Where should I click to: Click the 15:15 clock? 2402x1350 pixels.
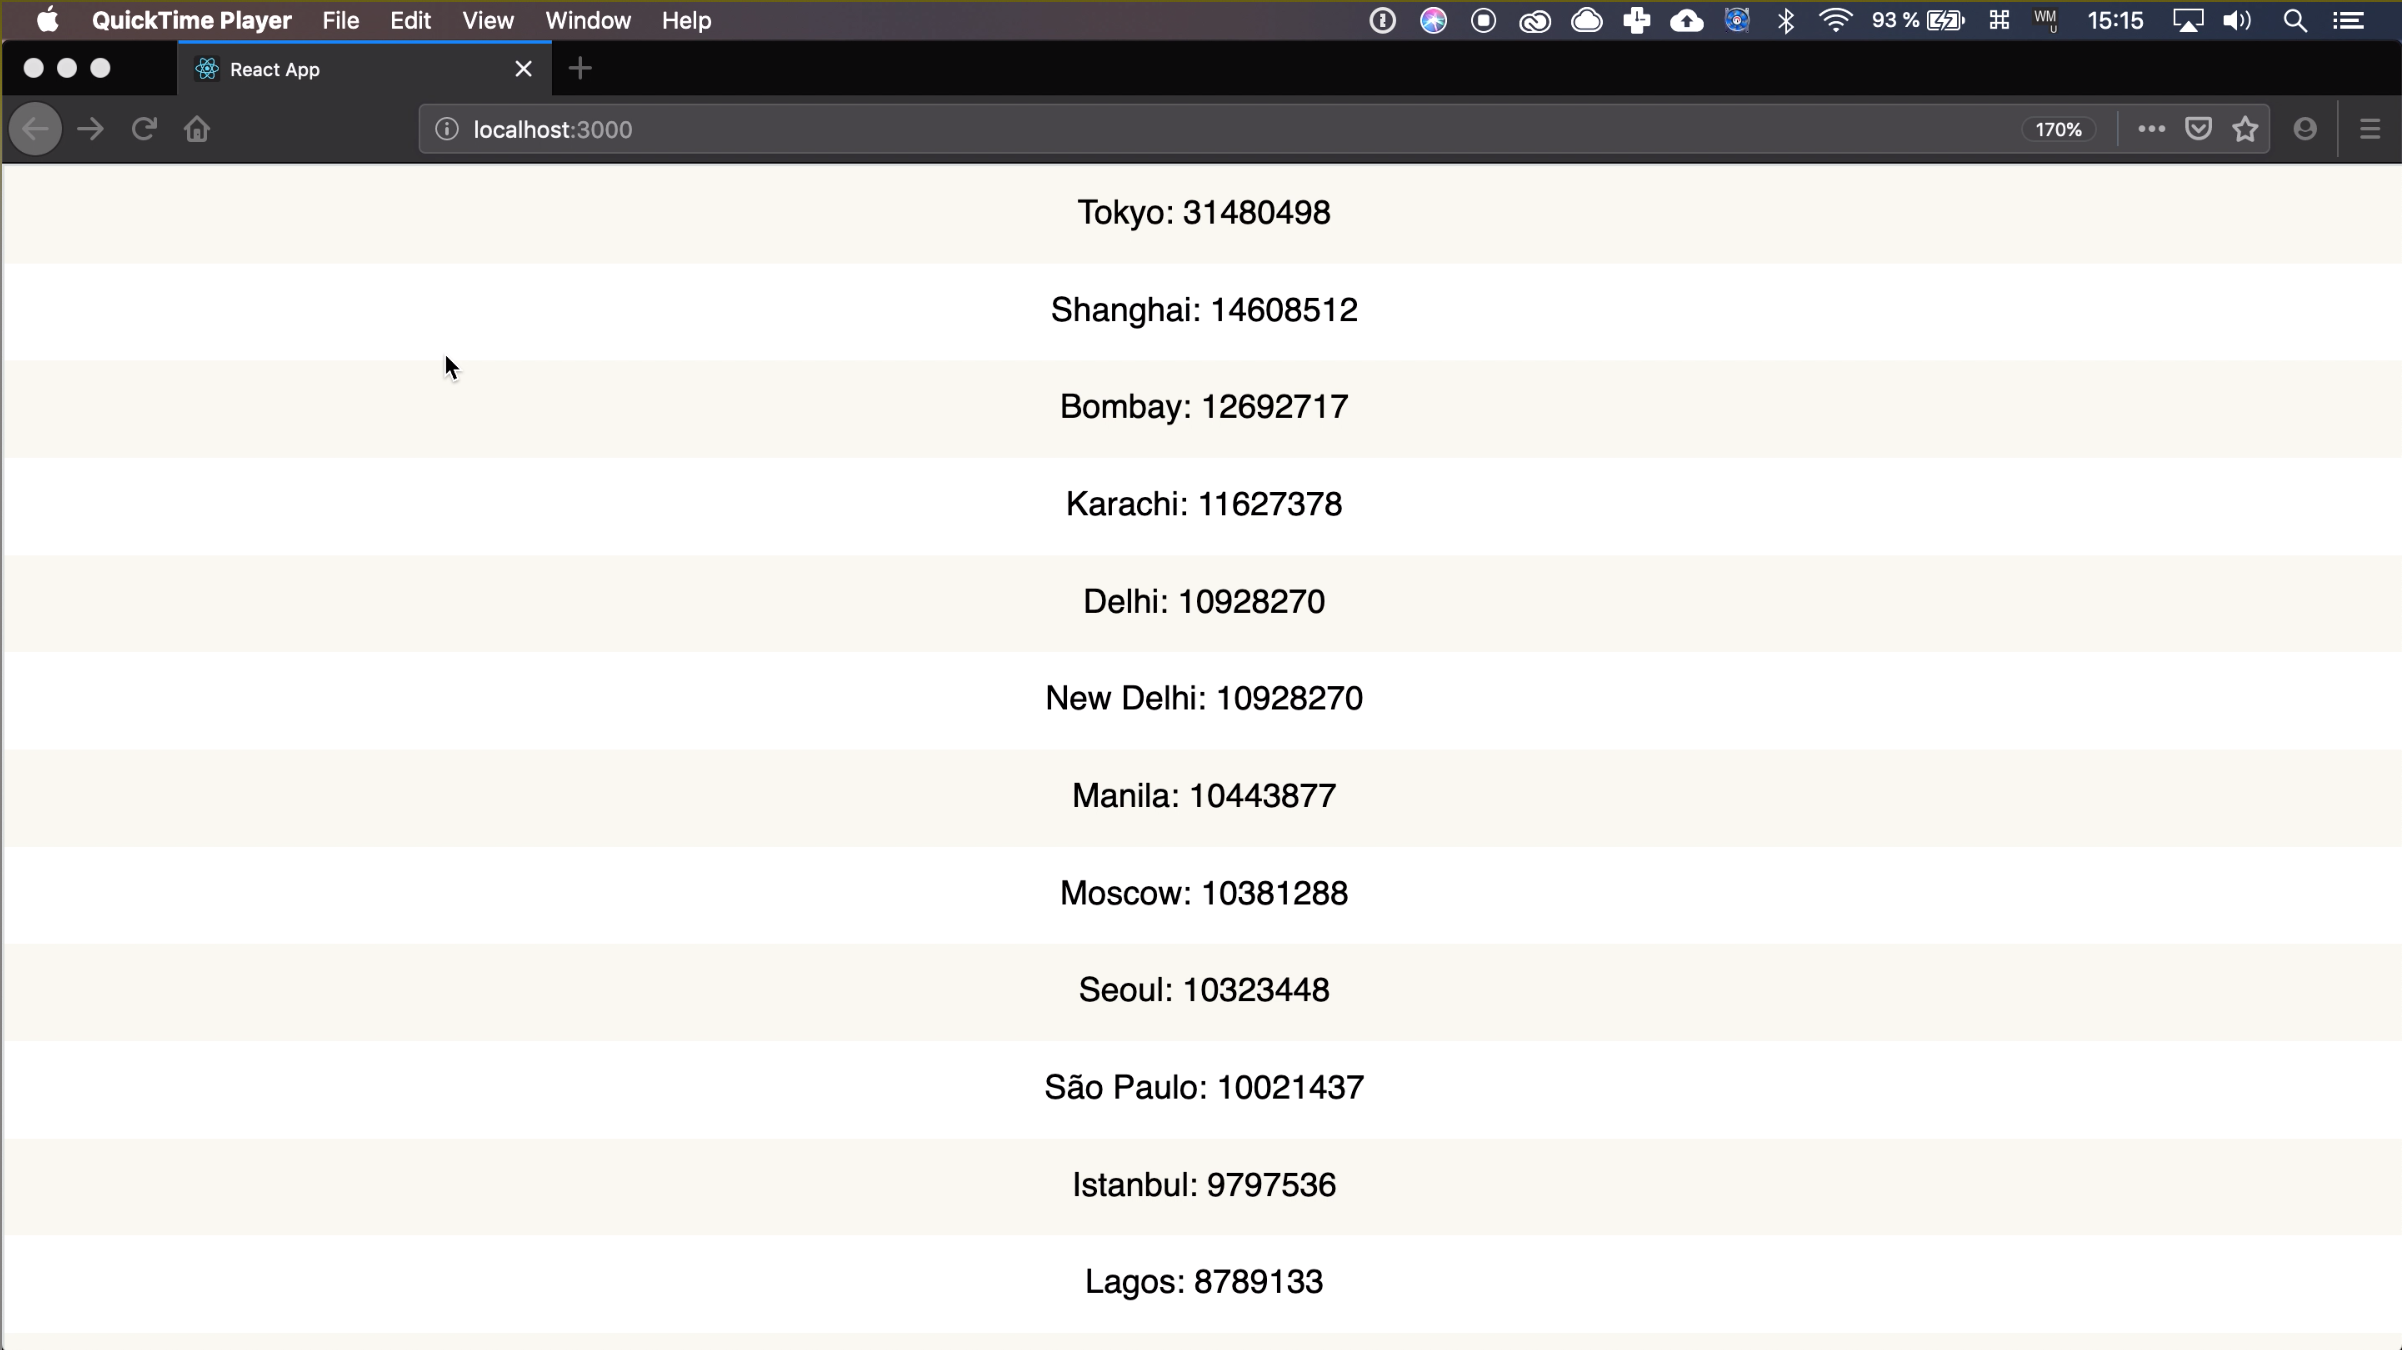2115,20
